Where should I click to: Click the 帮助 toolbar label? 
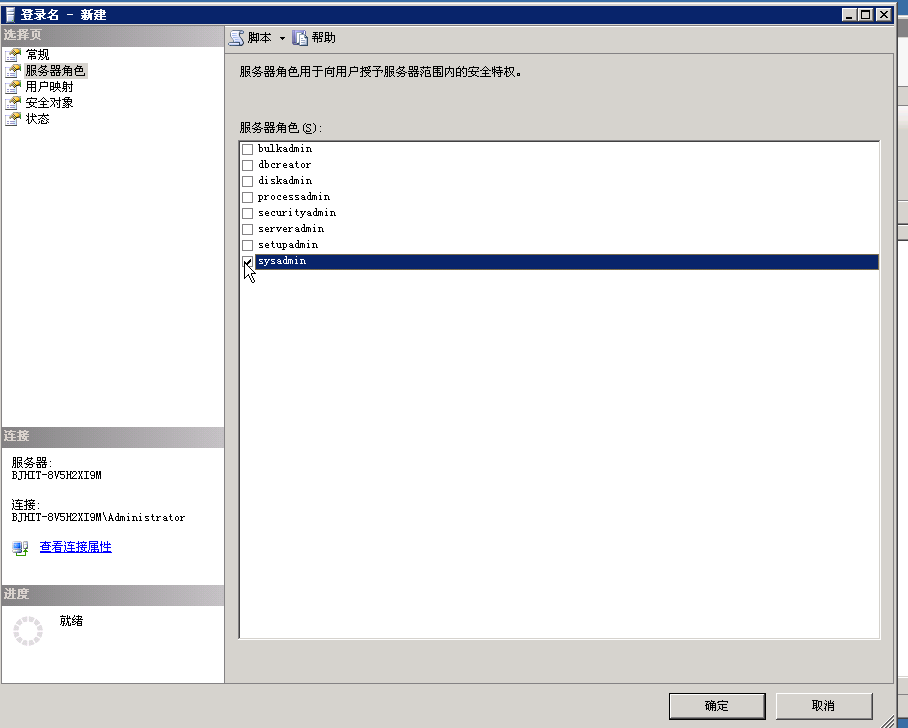(x=323, y=38)
